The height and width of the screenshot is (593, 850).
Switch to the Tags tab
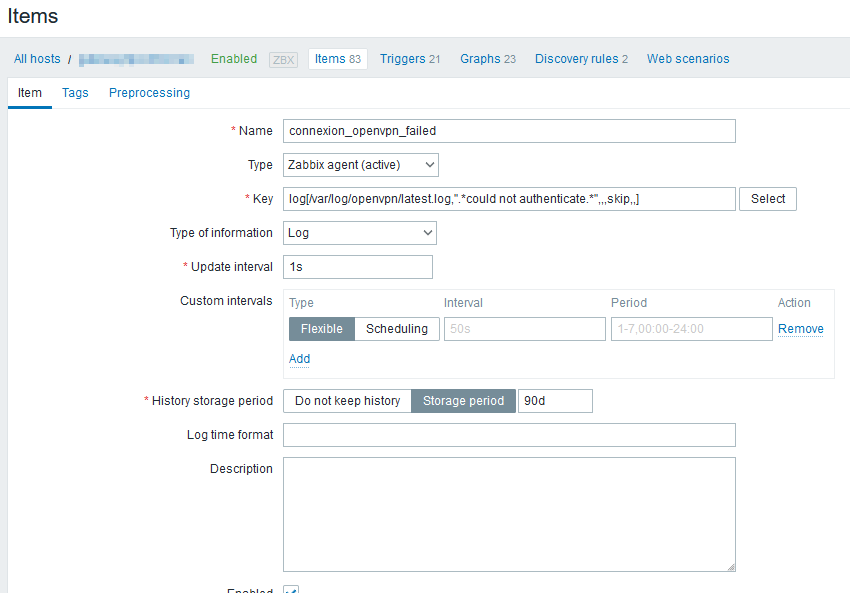[x=75, y=93]
